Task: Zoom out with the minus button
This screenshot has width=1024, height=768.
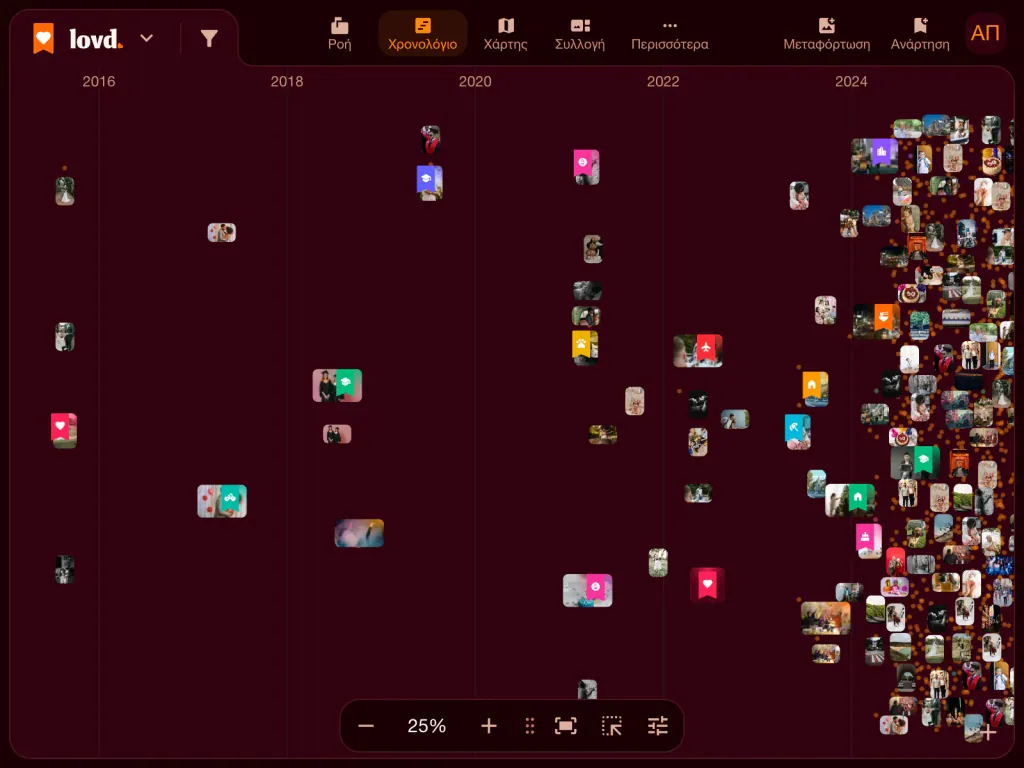Action: 366,726
